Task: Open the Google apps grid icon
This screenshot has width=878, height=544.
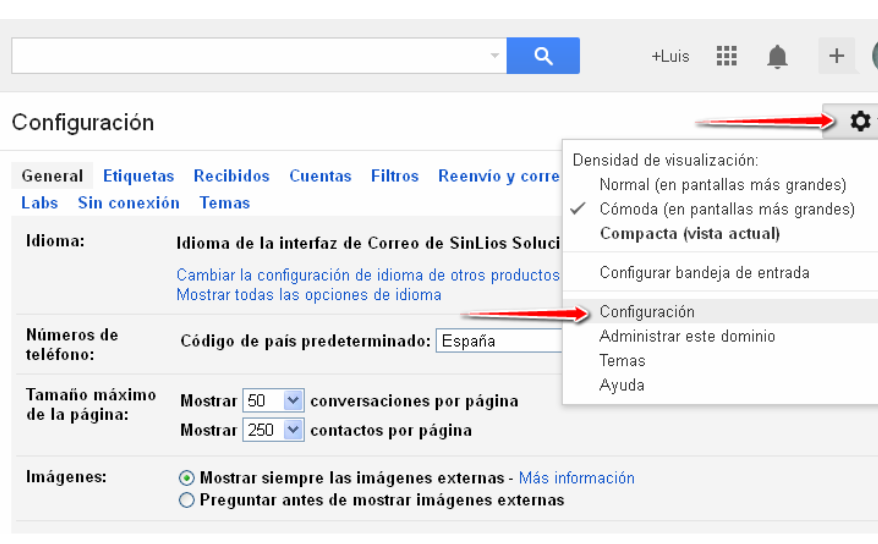Action: point(727,56)
